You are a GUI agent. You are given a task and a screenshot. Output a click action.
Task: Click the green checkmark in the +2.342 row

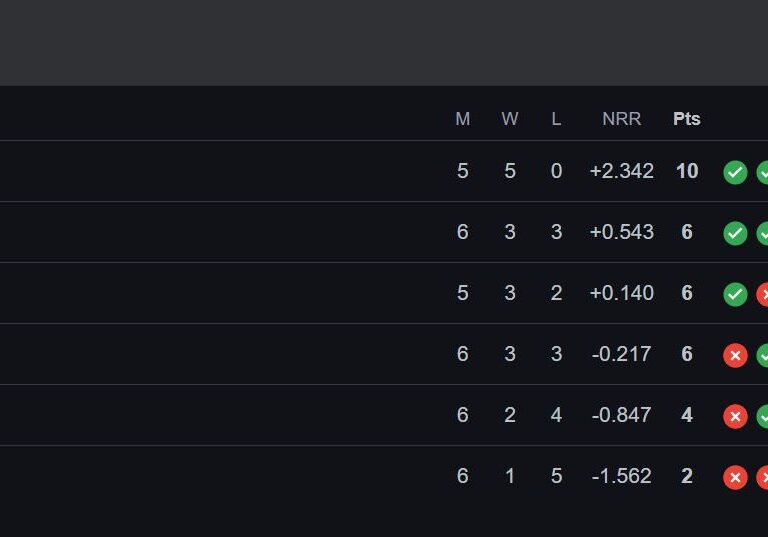click(x=735, y=172)
